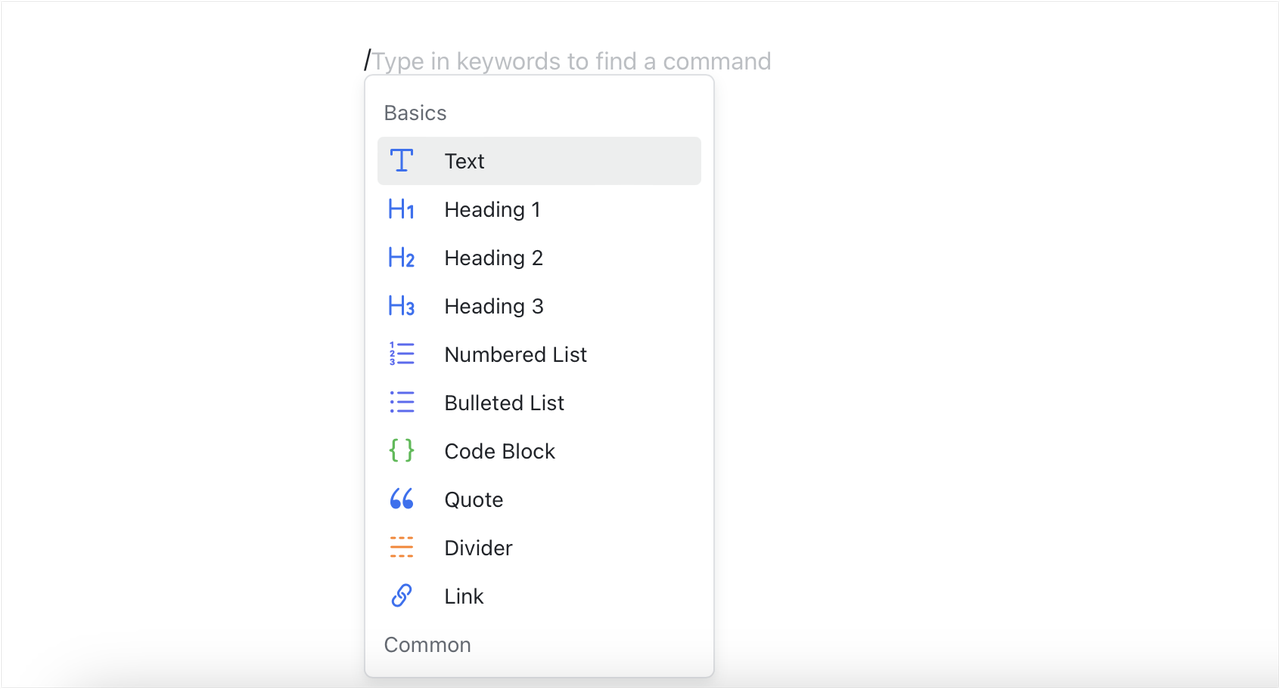Click the orange dashed Divider icon
This screenshot has width=1280, height=689.
400,547
